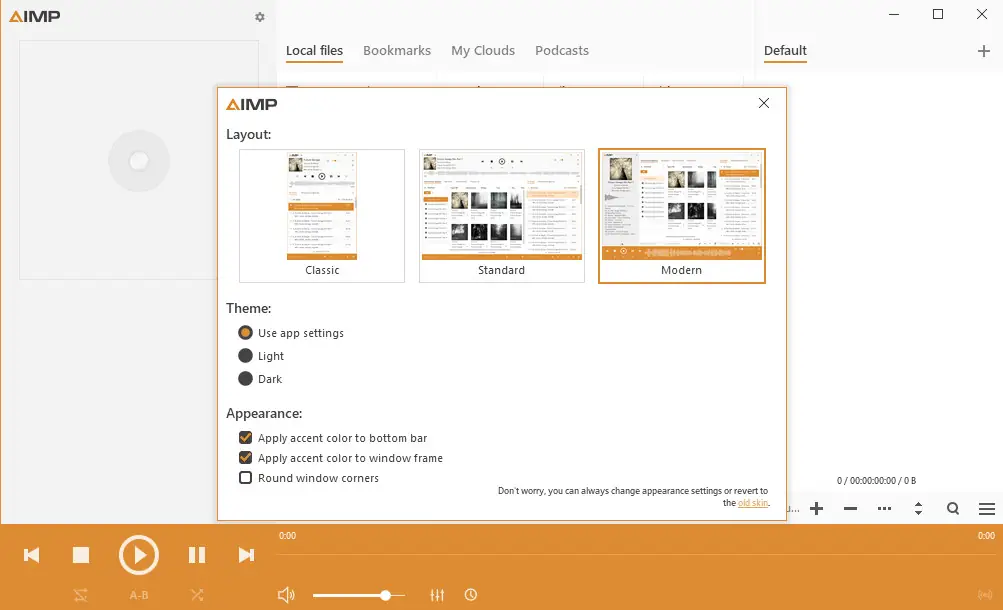
Task: Enable A-B repeat section
Action: click(139, 595)
